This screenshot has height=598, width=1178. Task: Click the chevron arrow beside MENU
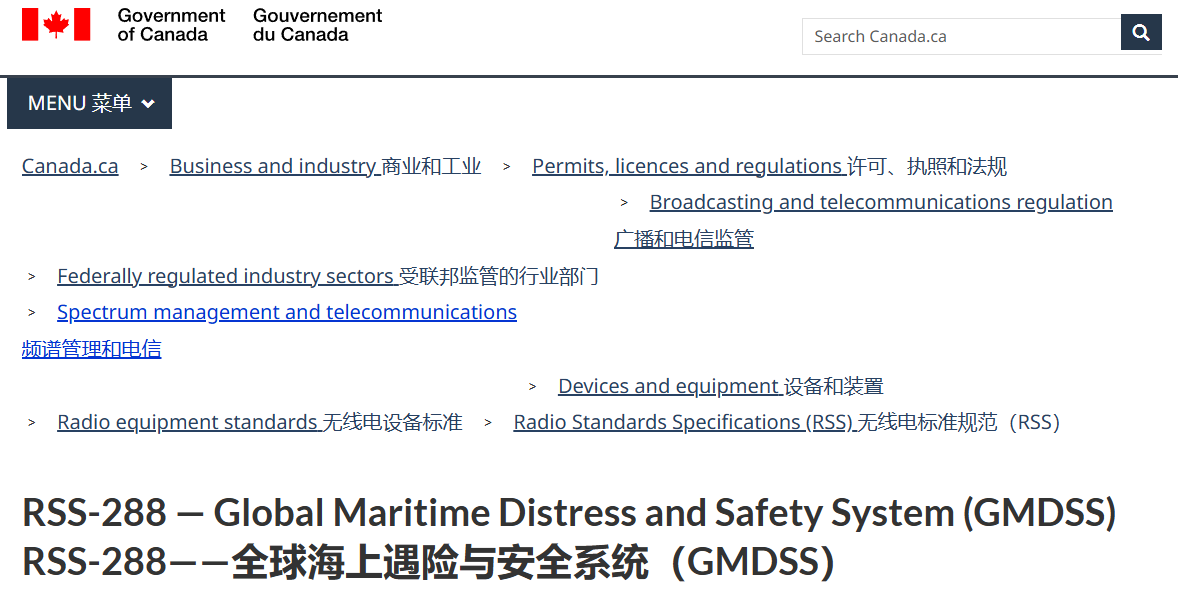[x=148, y=104]
